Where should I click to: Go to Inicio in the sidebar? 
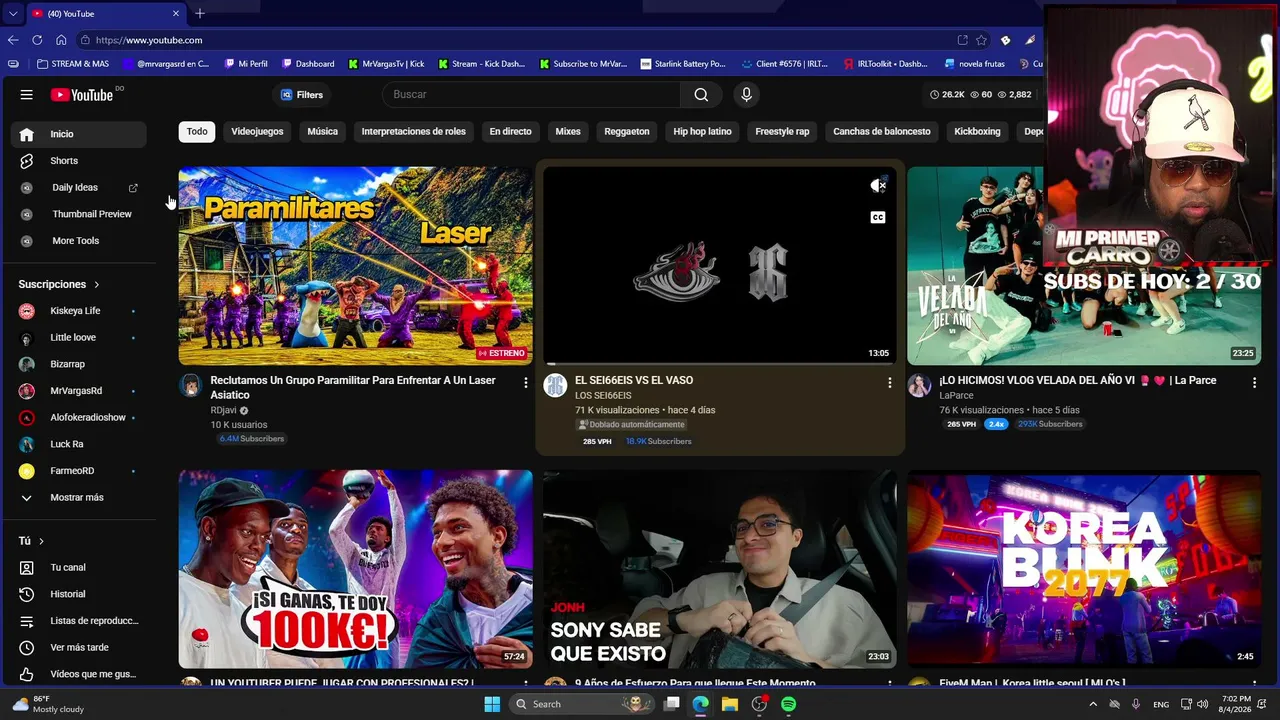tap(79, 134)
